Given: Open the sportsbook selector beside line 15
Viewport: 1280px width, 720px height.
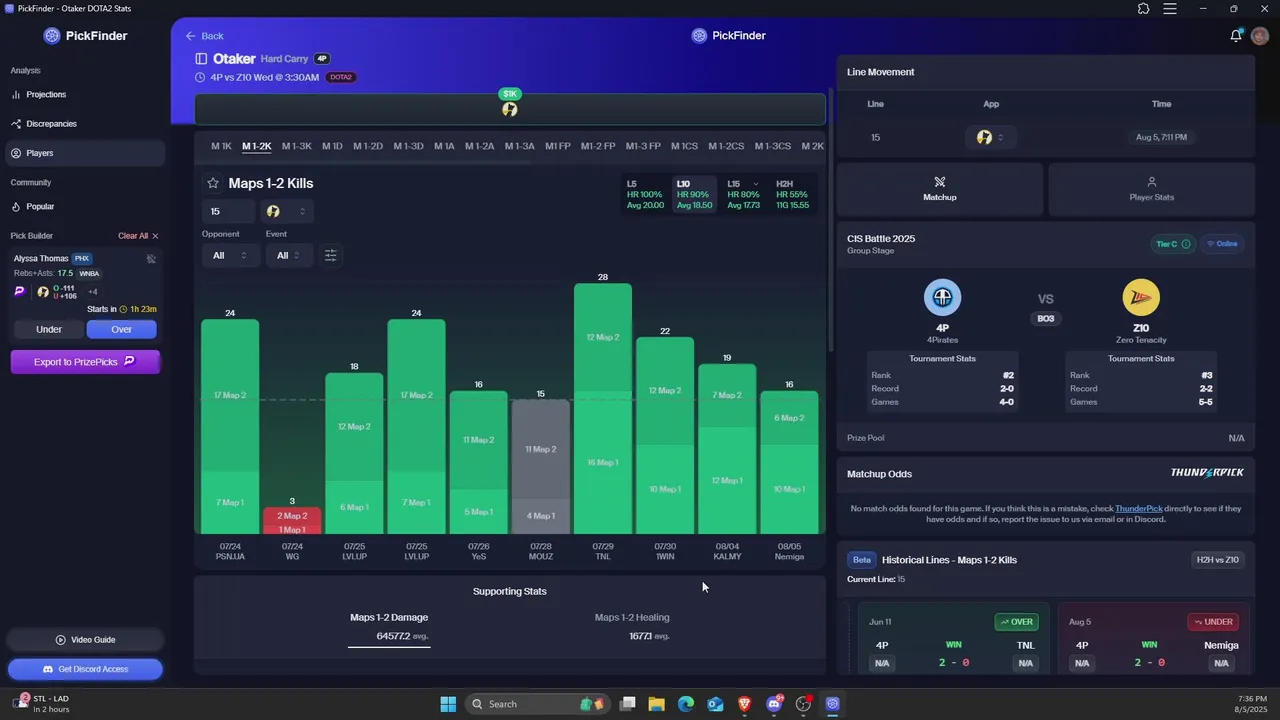Looking at the screenshot, I should (x=286, y=211).
